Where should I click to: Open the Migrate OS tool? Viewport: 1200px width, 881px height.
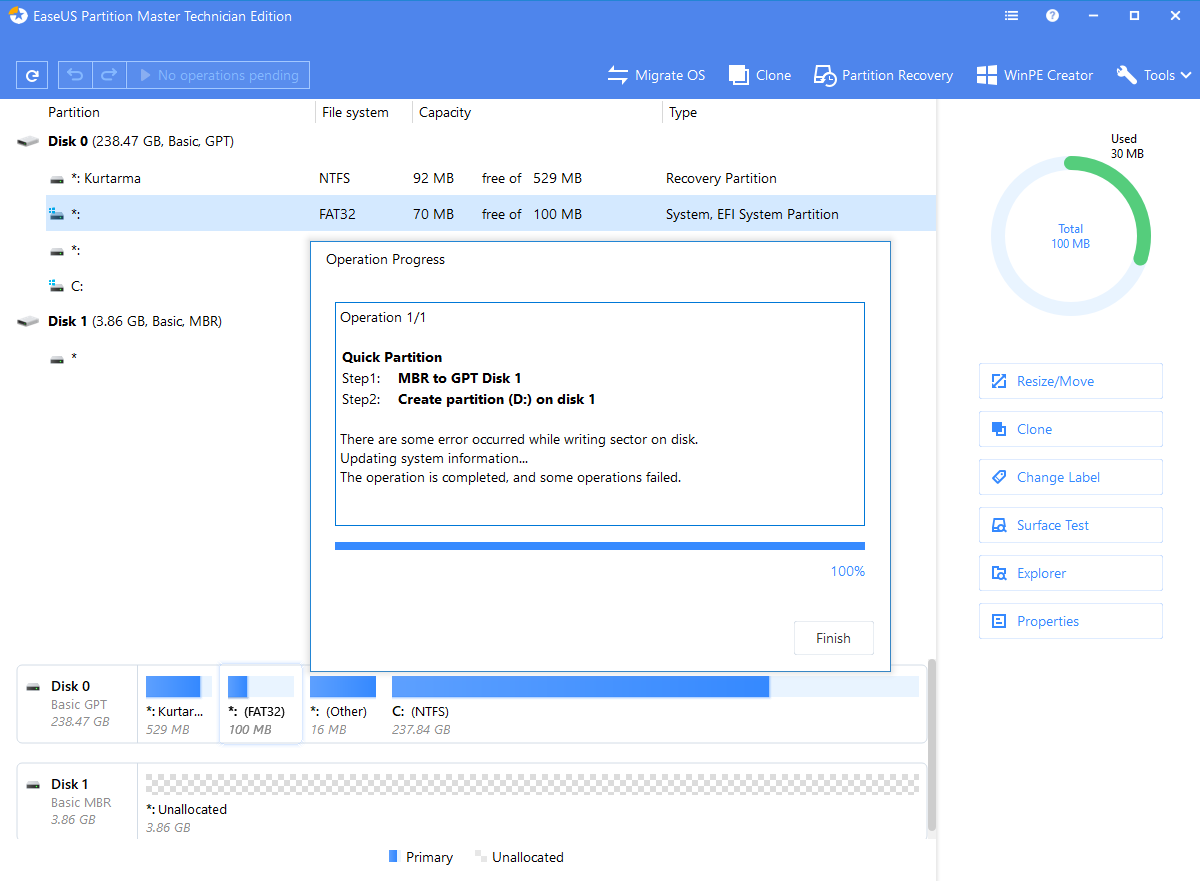point(657,75)
